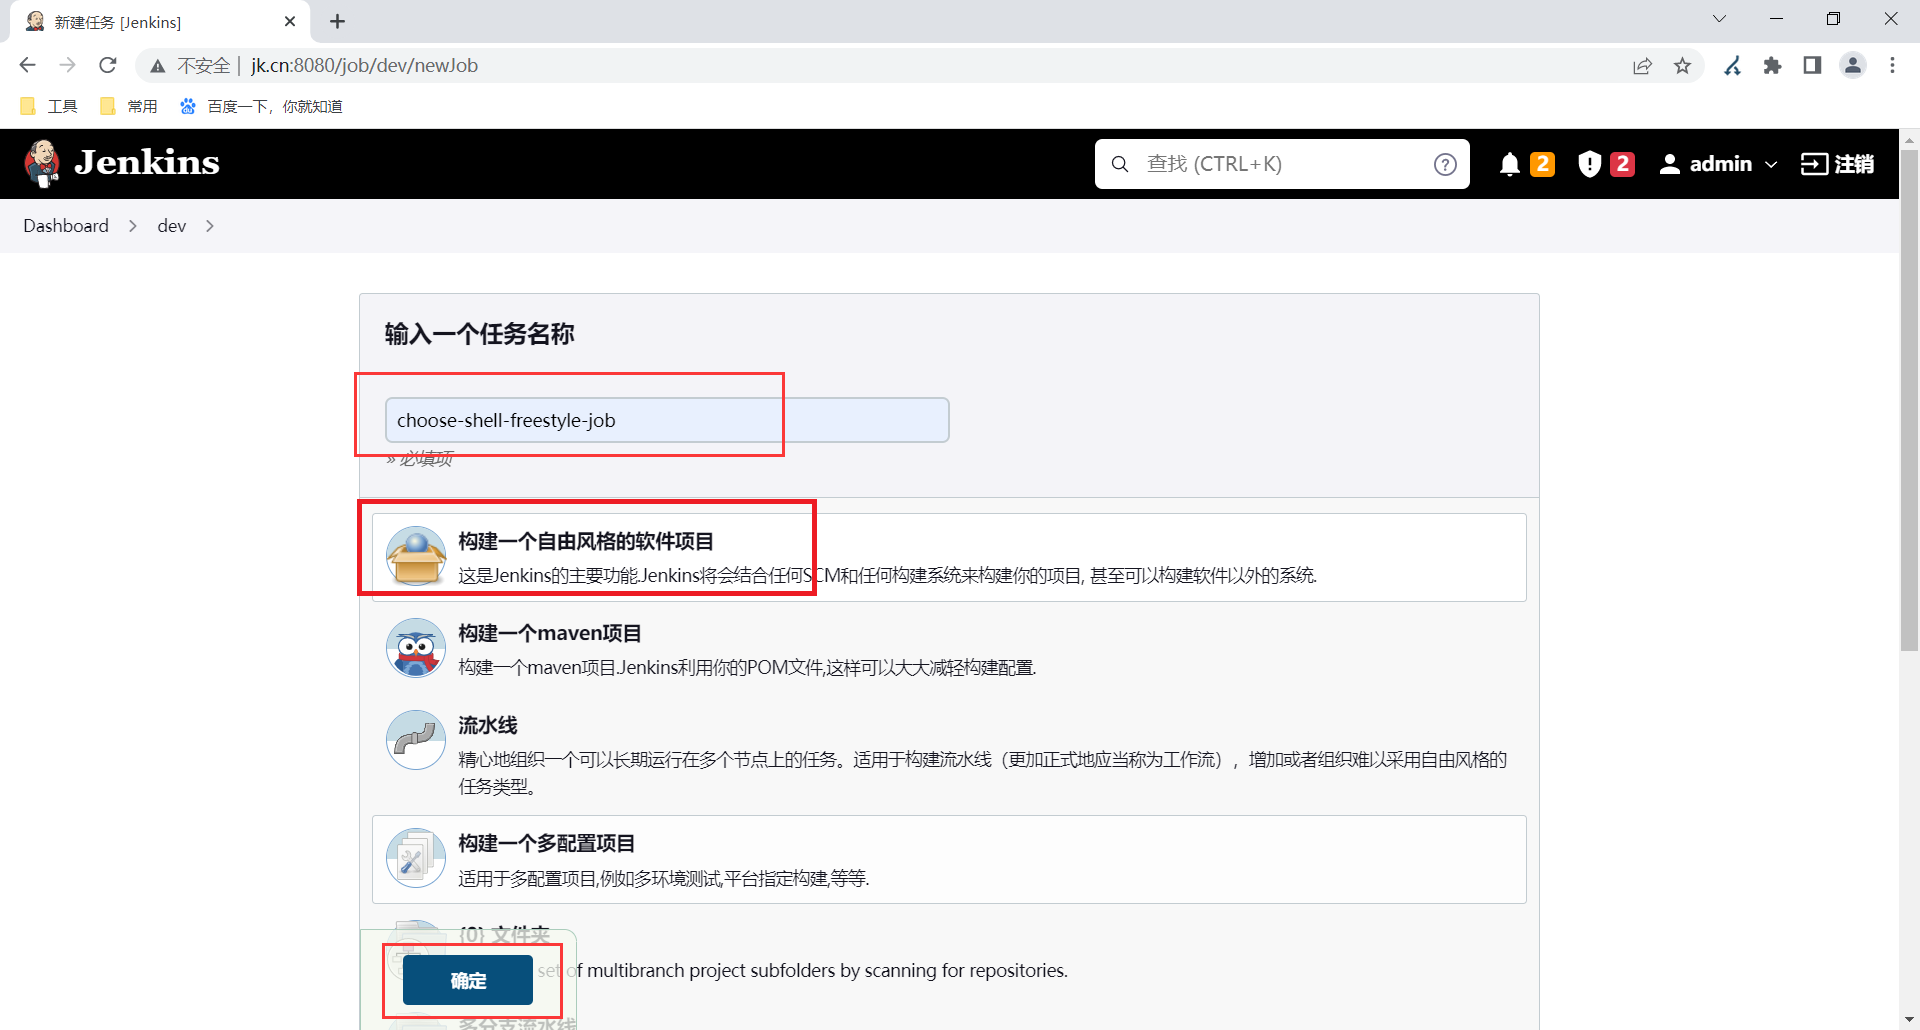Click the not-secure warning icon
1920x1030 pixels.
point(157,66)
